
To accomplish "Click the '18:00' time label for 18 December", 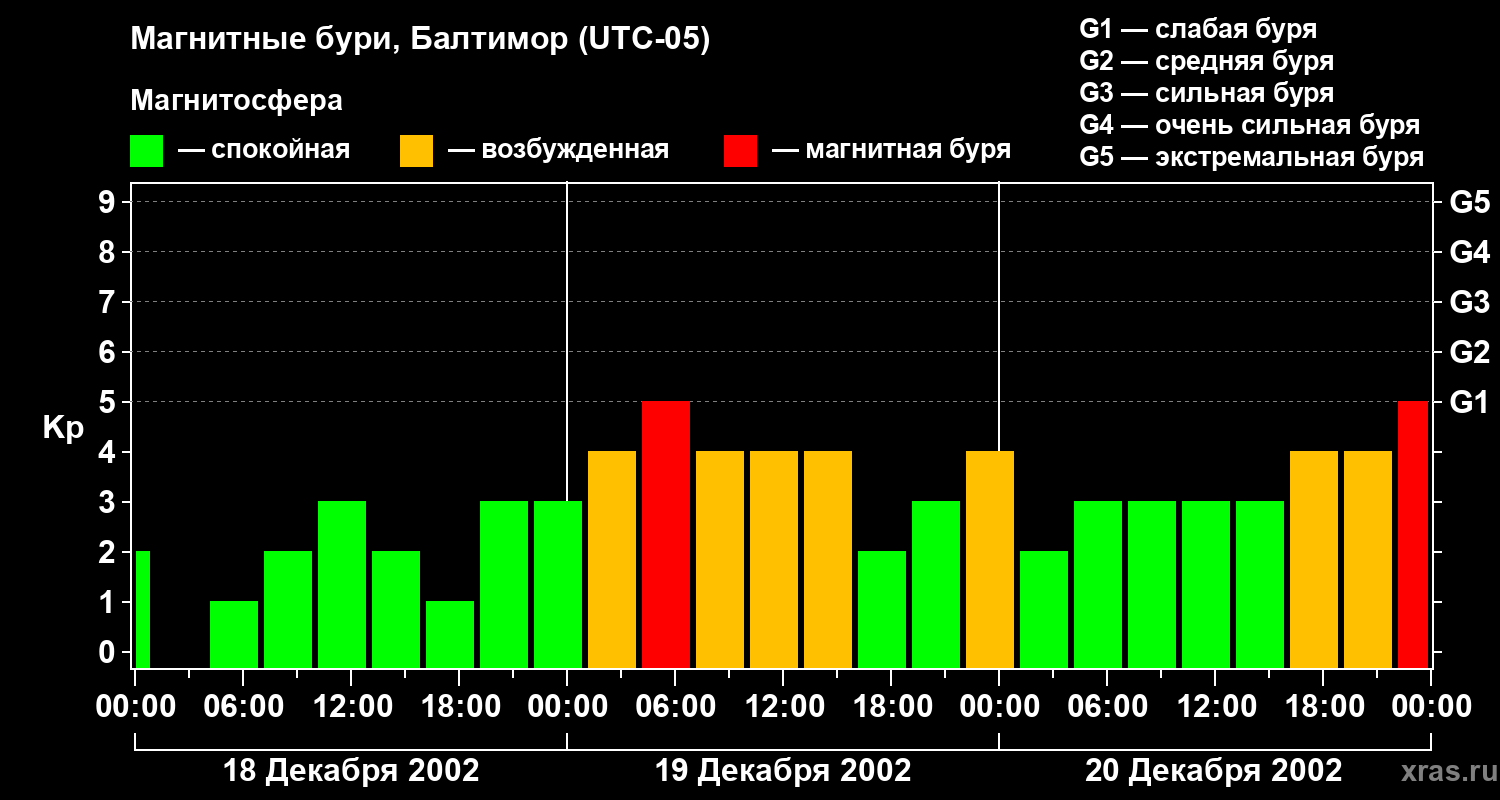I will coord(459,707).
